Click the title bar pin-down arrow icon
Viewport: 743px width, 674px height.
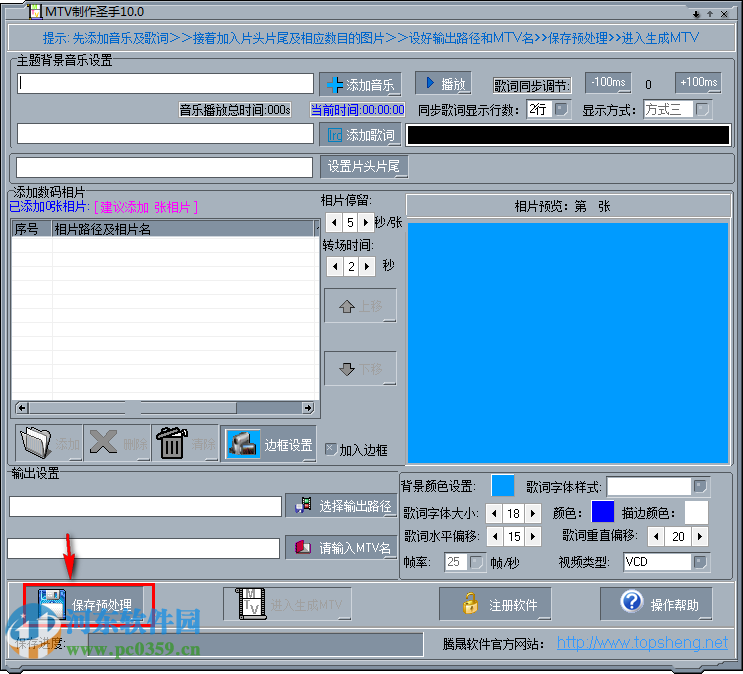(x=696, y=14)
